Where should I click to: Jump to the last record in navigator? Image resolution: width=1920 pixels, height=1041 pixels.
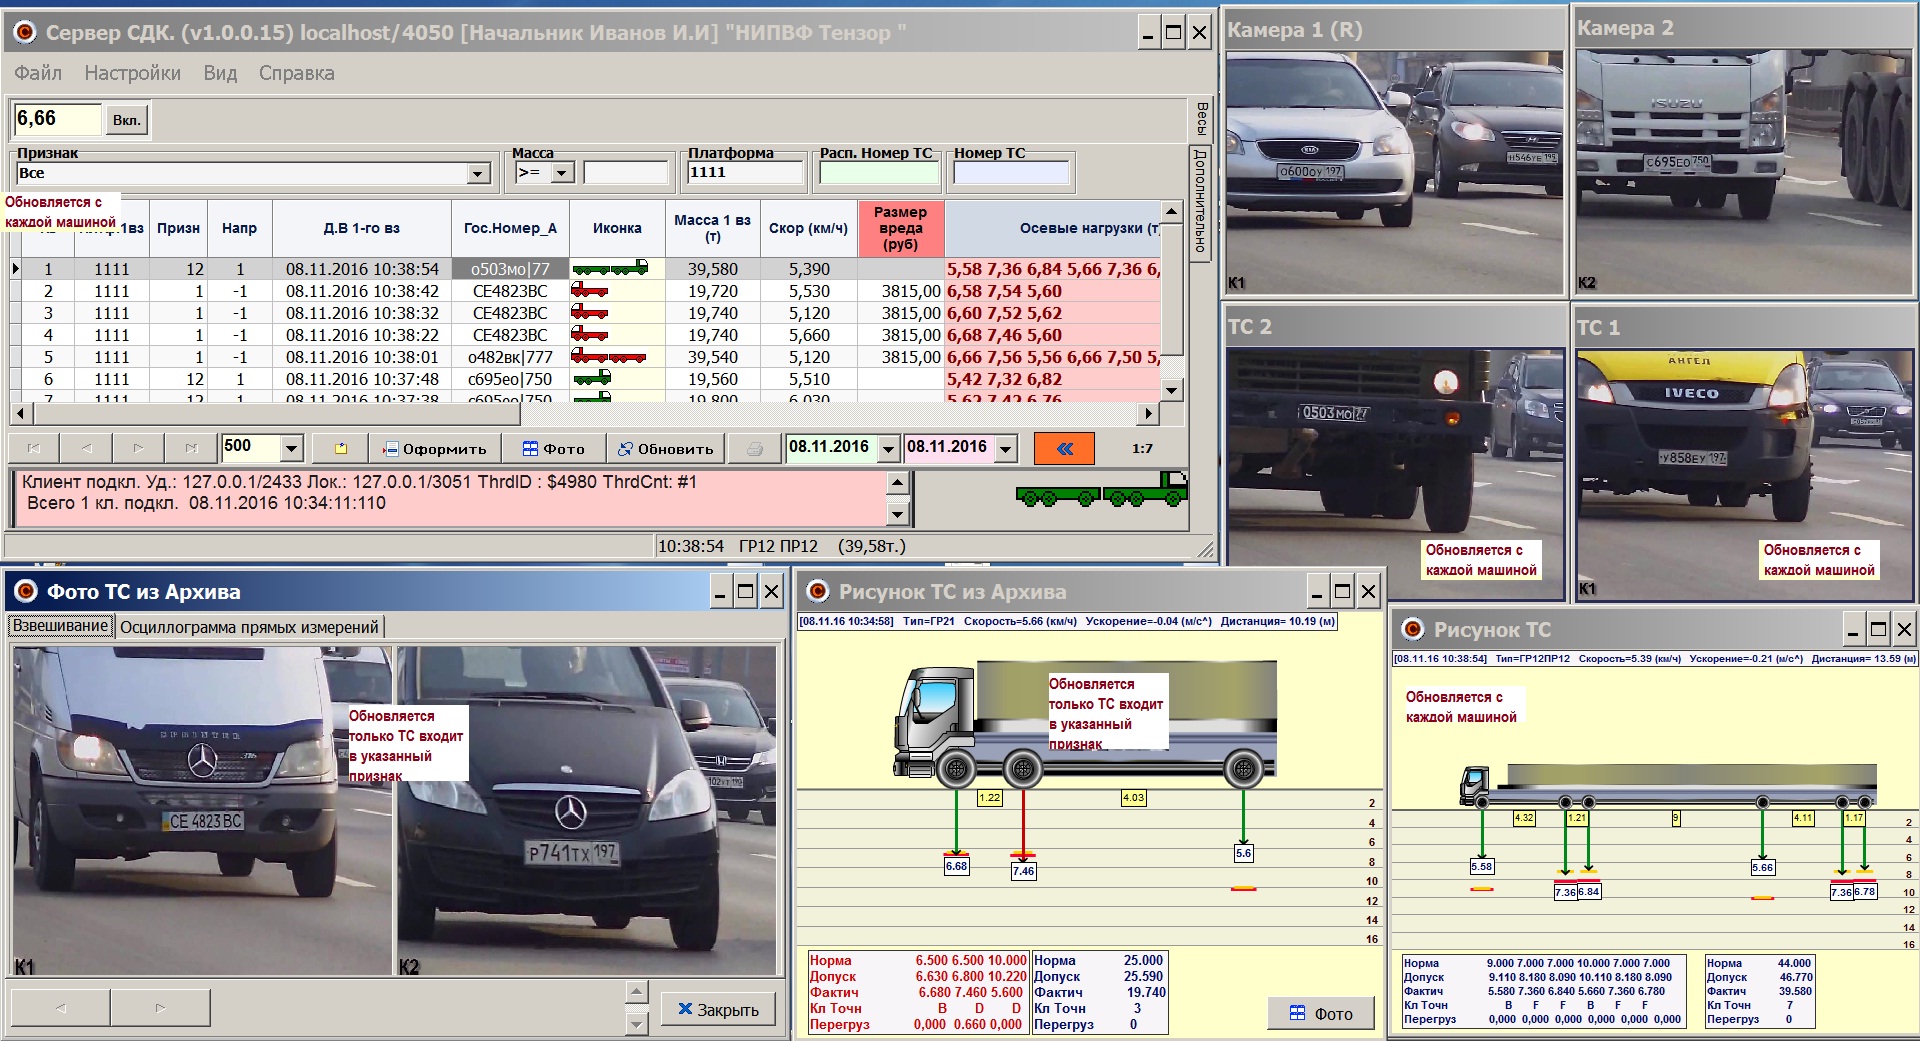click(x=190, y=449)
